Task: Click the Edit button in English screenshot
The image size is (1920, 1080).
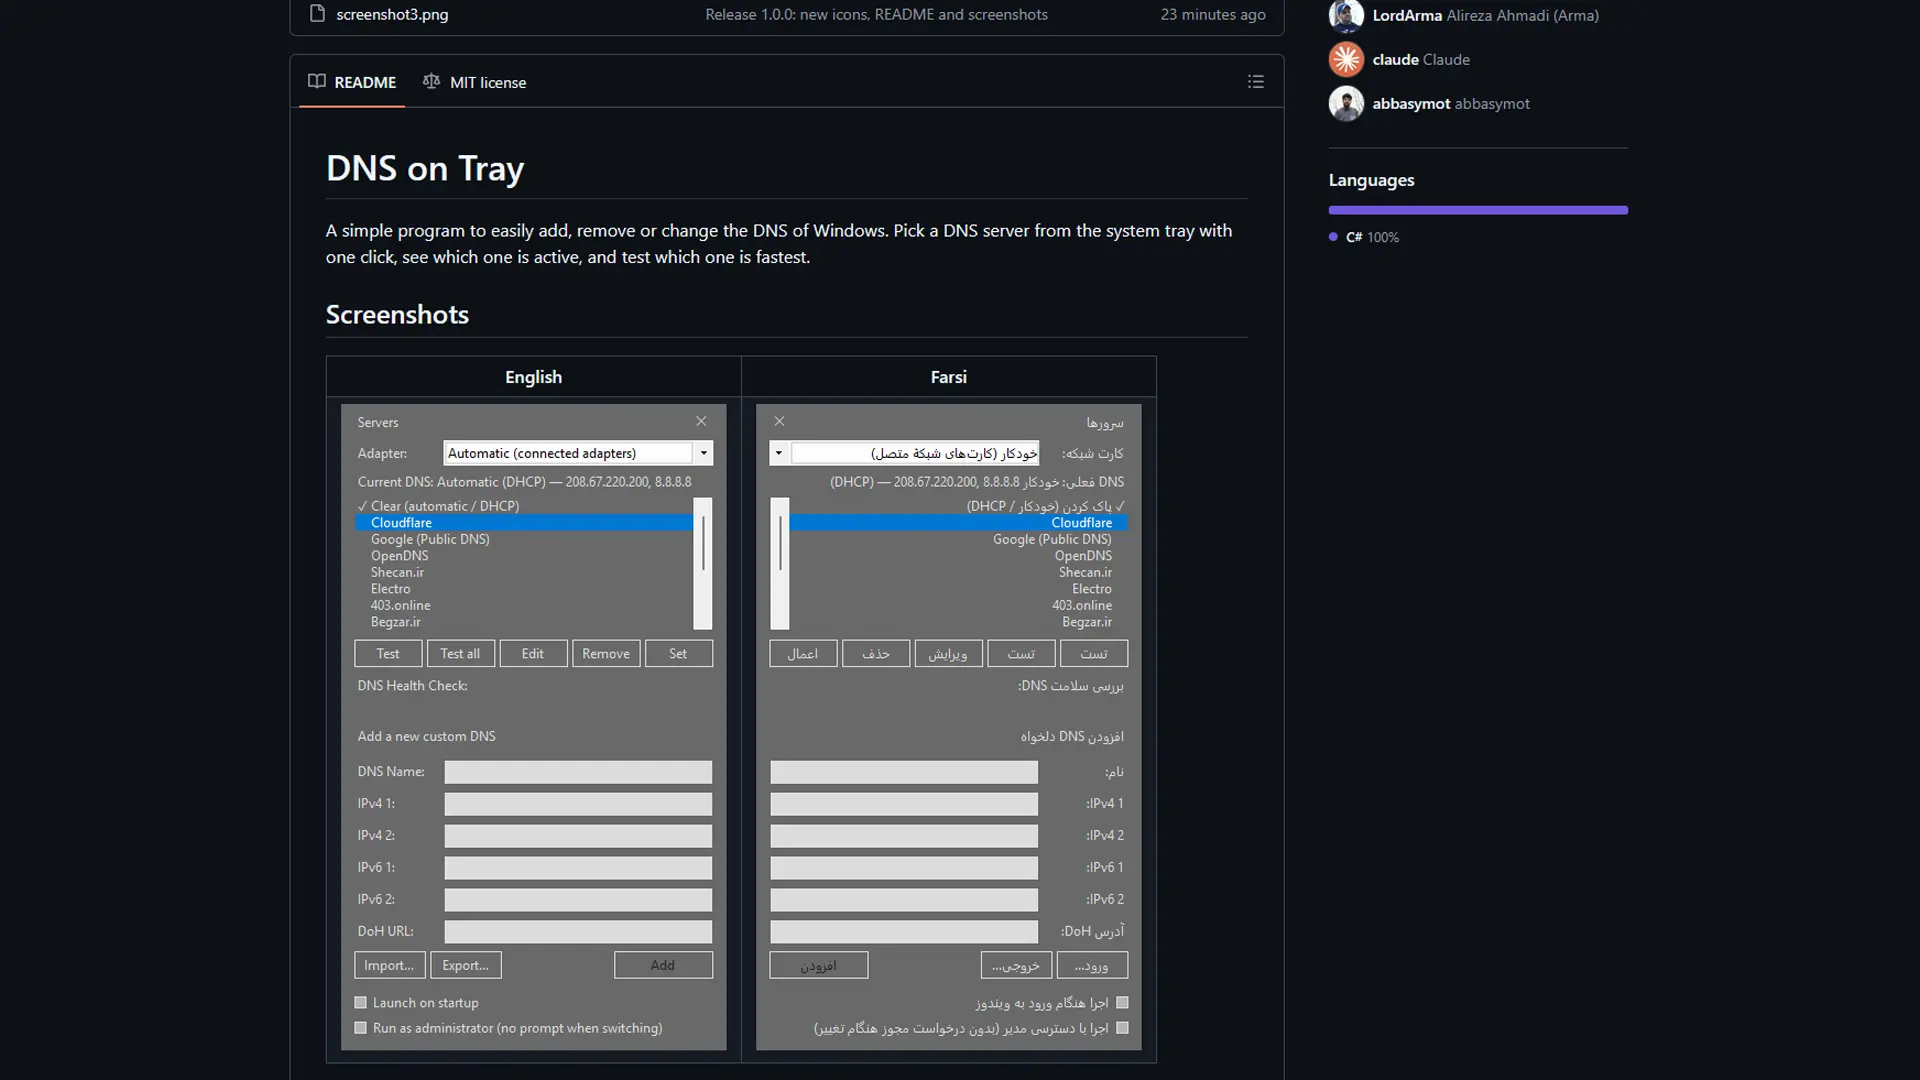Action: (533, 653)
